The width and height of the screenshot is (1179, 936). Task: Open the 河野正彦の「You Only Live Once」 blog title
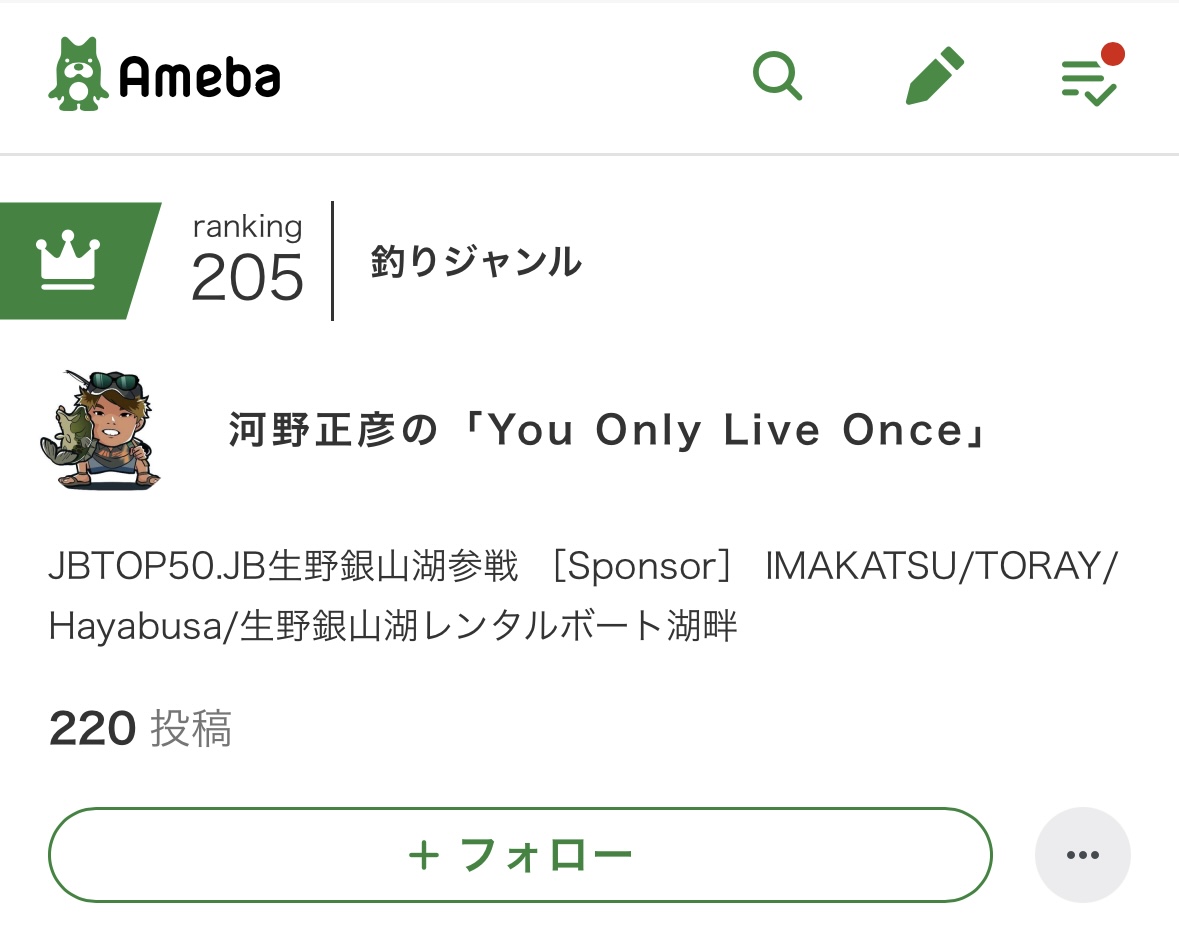[x=608, y=431]
